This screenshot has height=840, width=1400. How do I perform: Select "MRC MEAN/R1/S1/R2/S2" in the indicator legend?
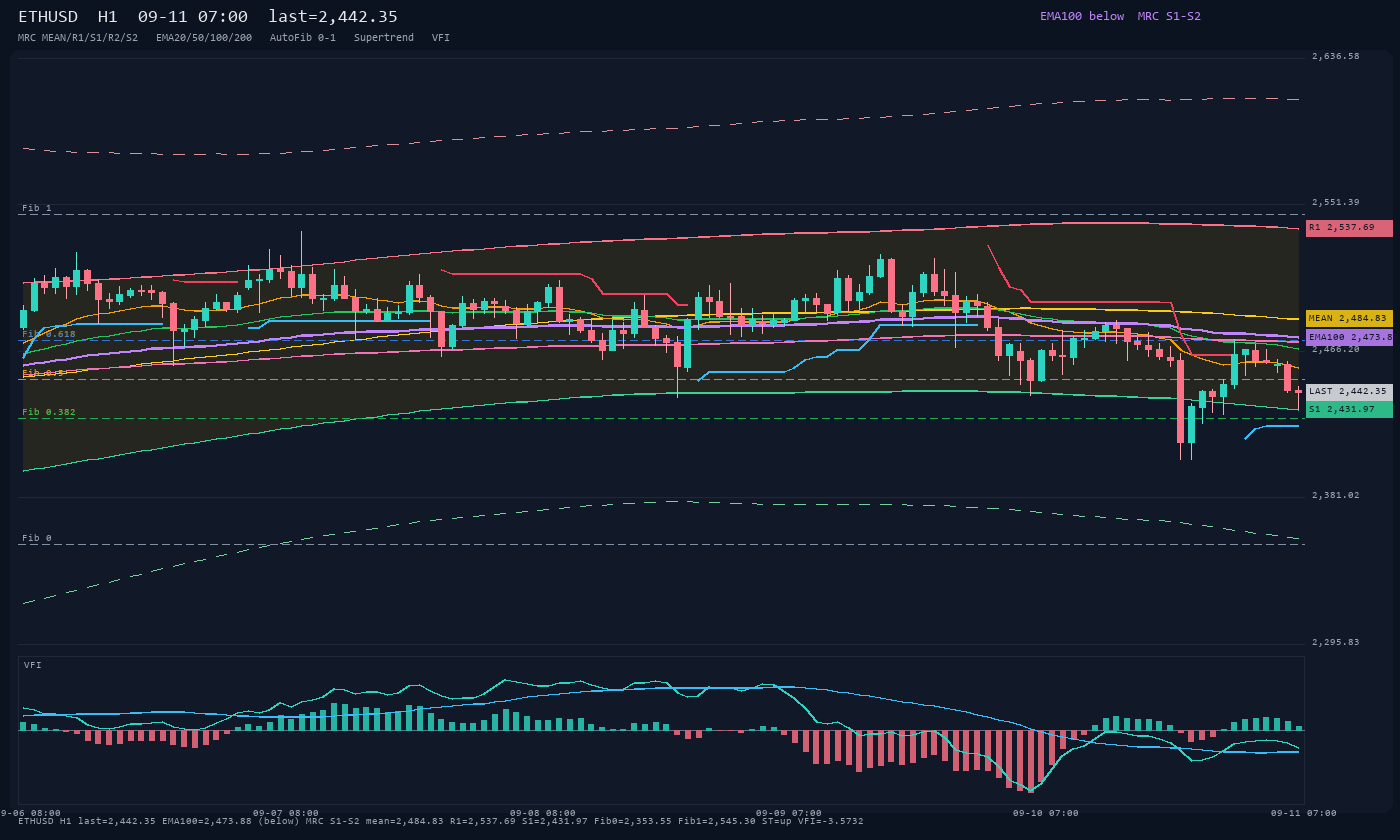(78, 37)
